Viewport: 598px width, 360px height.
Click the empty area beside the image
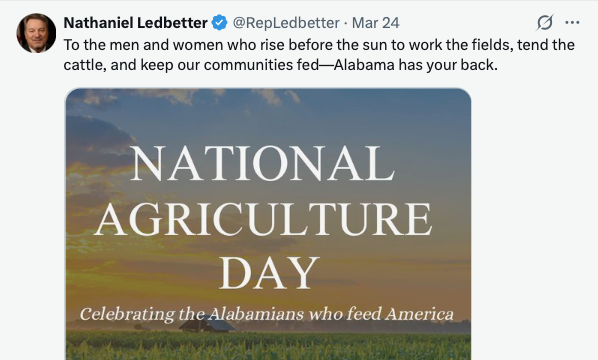tap(534, 224)
